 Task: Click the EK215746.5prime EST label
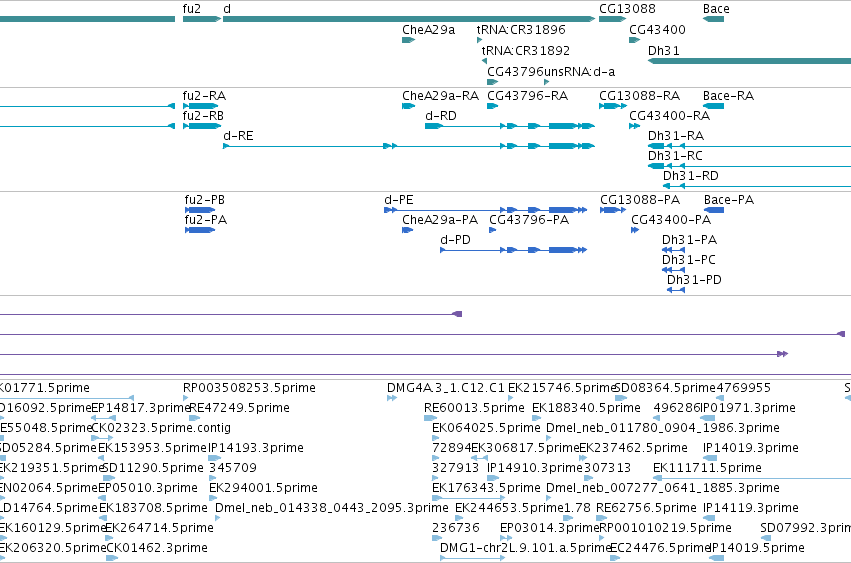pos(562,388)
